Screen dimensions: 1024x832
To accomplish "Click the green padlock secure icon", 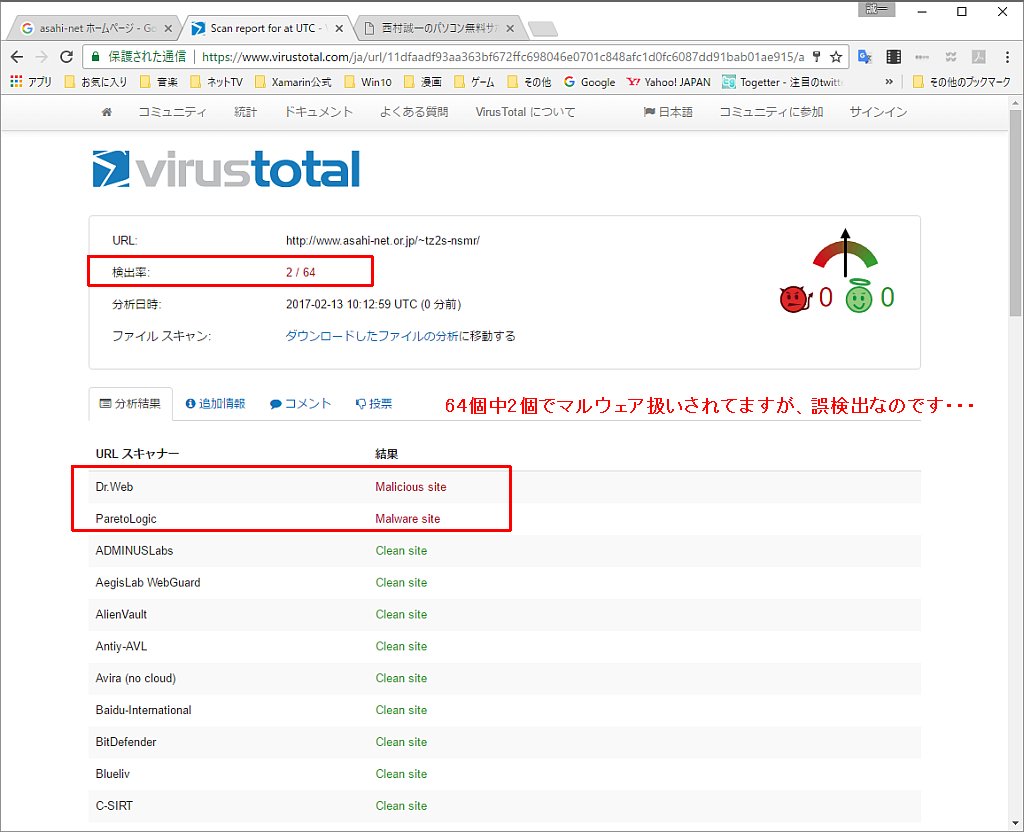I will tap(95, 57).
